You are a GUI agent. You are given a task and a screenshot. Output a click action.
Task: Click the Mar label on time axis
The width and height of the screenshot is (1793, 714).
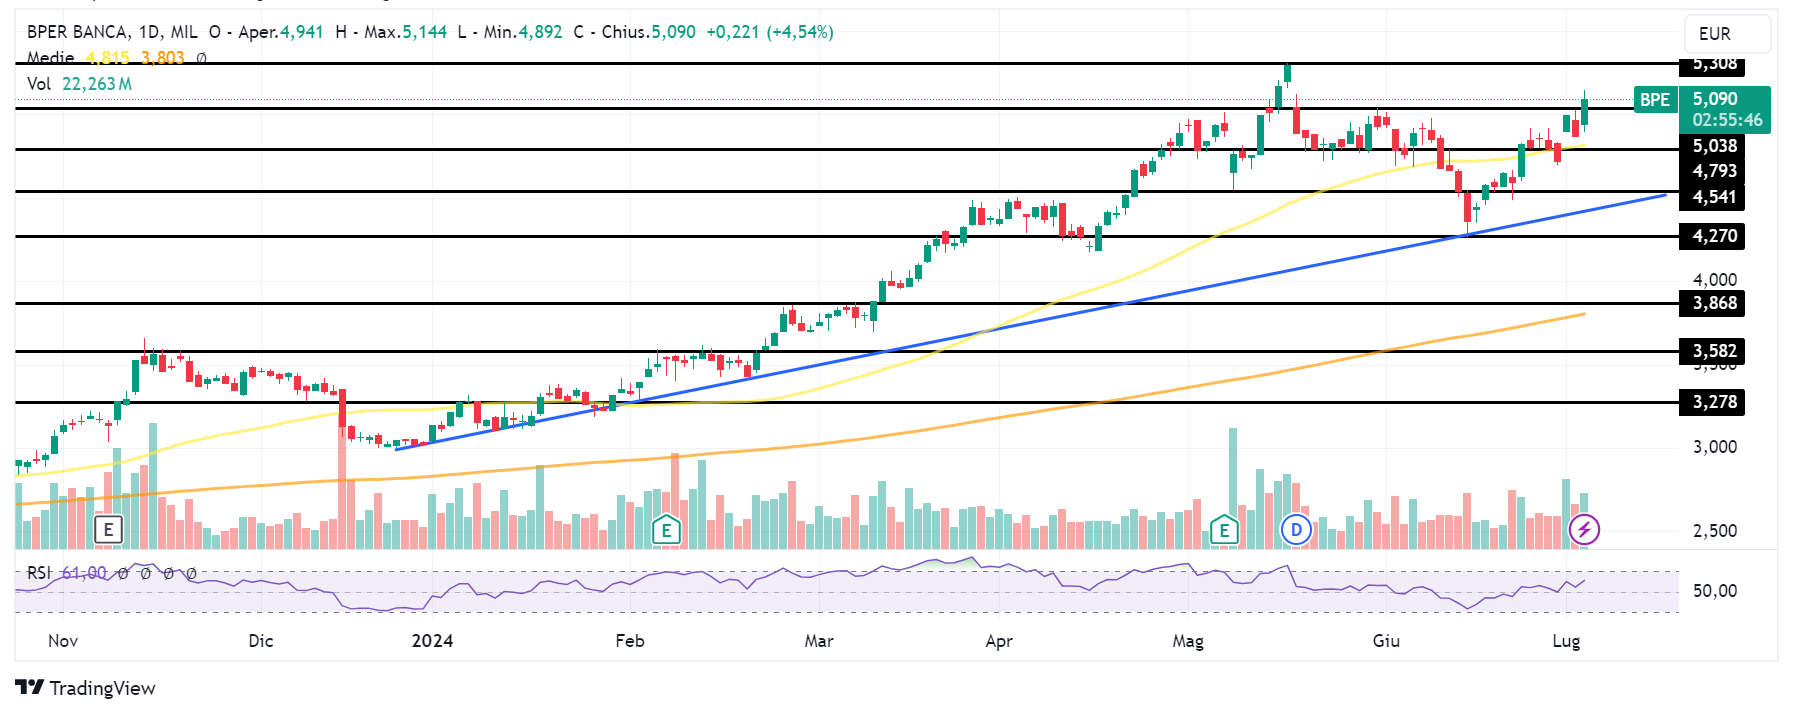point(819,641)
